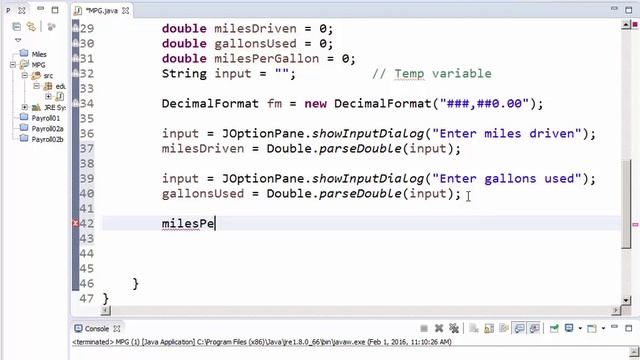Click warning marker beside line 31
The height and width of the screenshot is (360, 640).
coord(76,58)
